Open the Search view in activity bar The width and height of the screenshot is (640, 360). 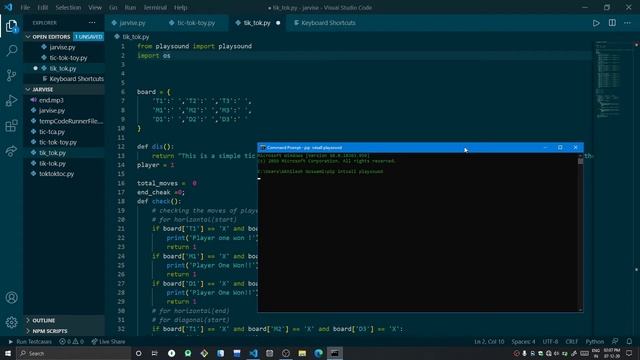[x=11, y=51]
